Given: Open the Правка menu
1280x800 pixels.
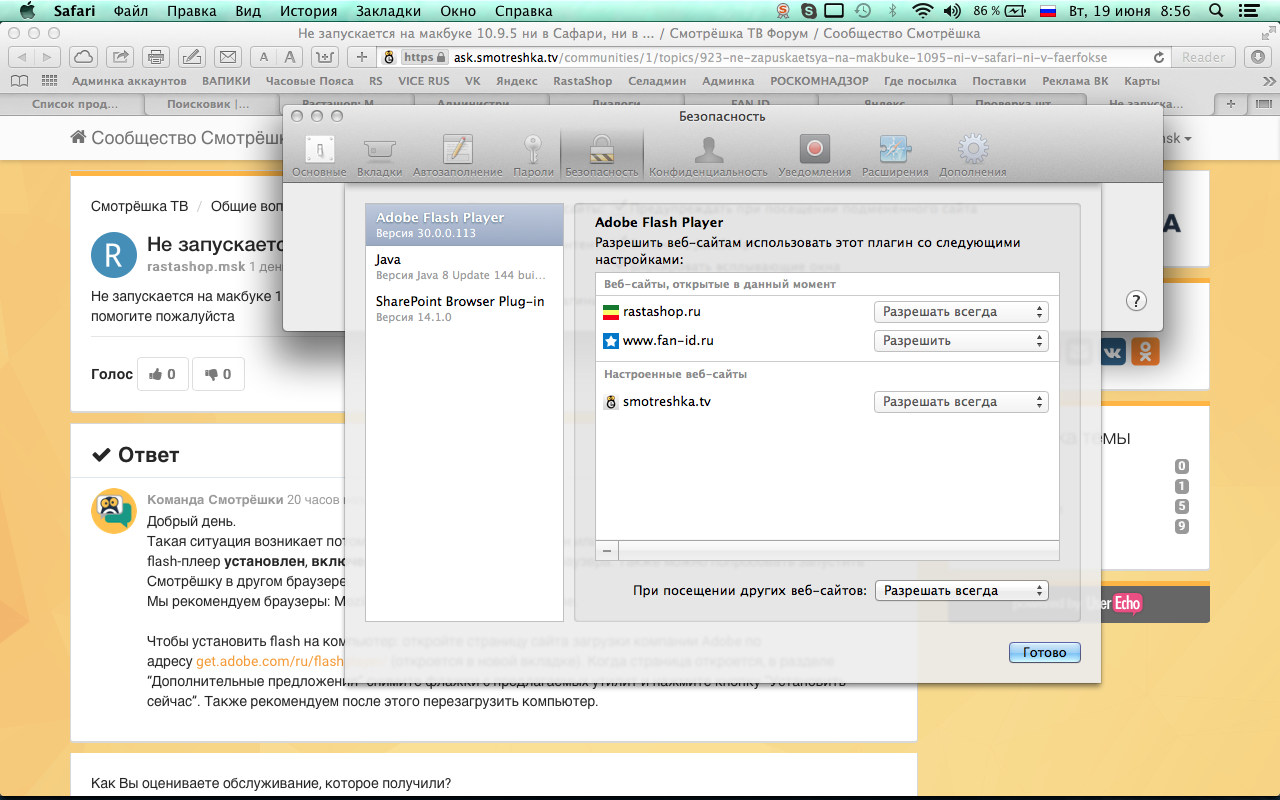Looking at the screenshot, I should [191, 11].
